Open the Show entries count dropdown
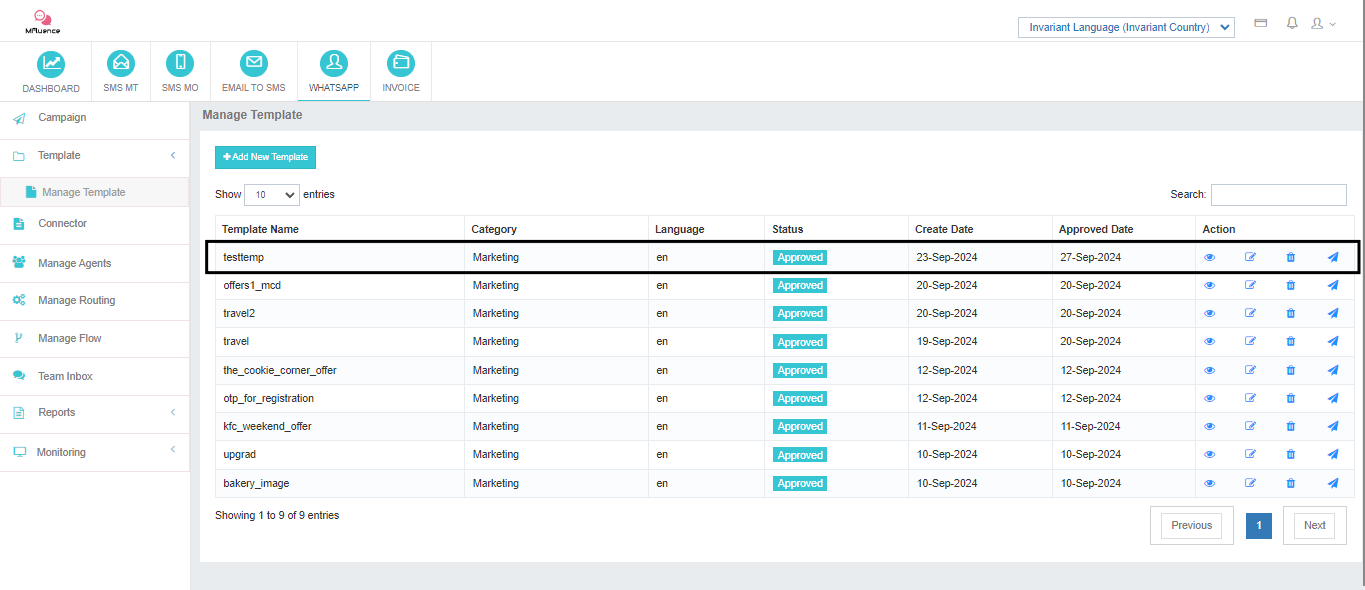Screen dimensions: 1365x590 (271, 195)
